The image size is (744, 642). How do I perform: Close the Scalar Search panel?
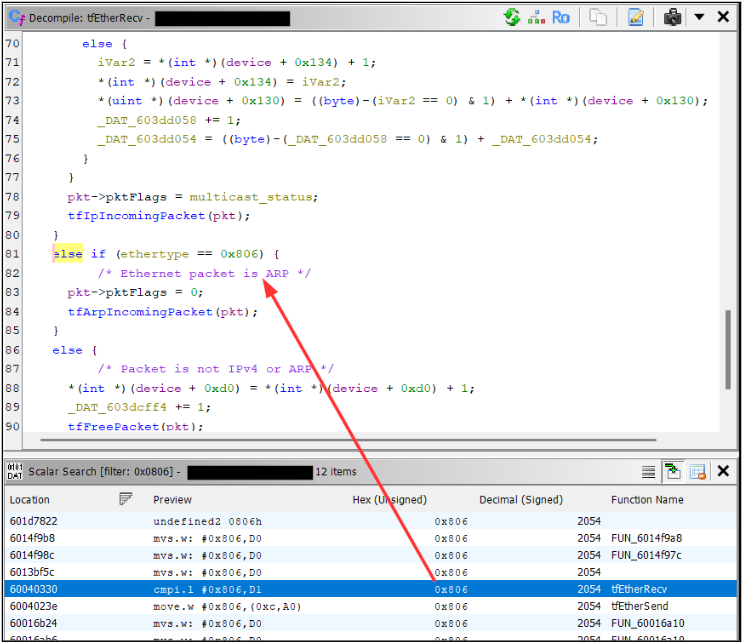(x=722, y=471)
